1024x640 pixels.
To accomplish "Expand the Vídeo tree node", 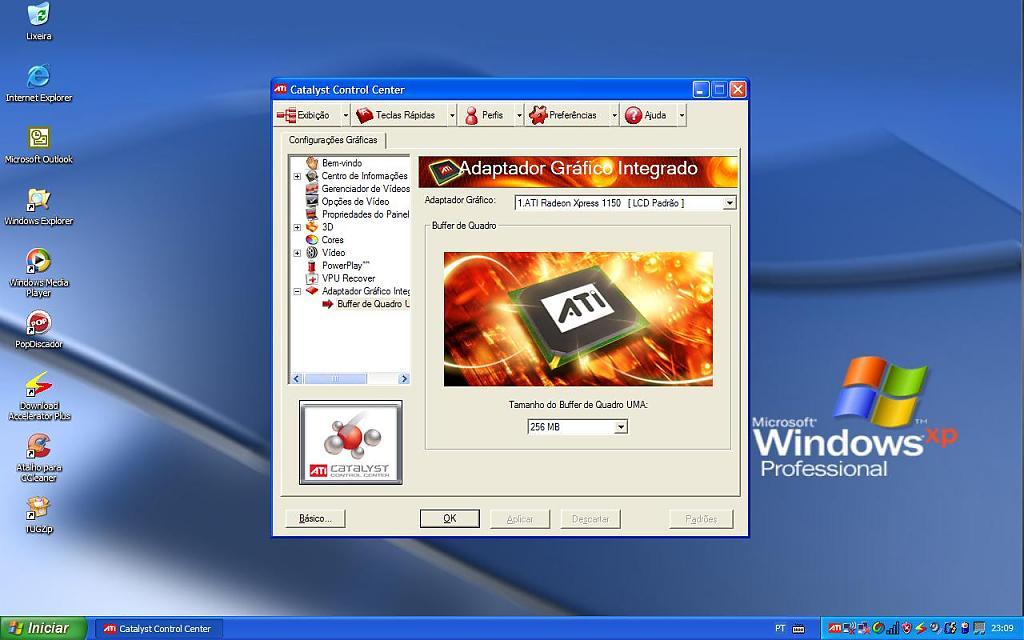I will (297, 253).
